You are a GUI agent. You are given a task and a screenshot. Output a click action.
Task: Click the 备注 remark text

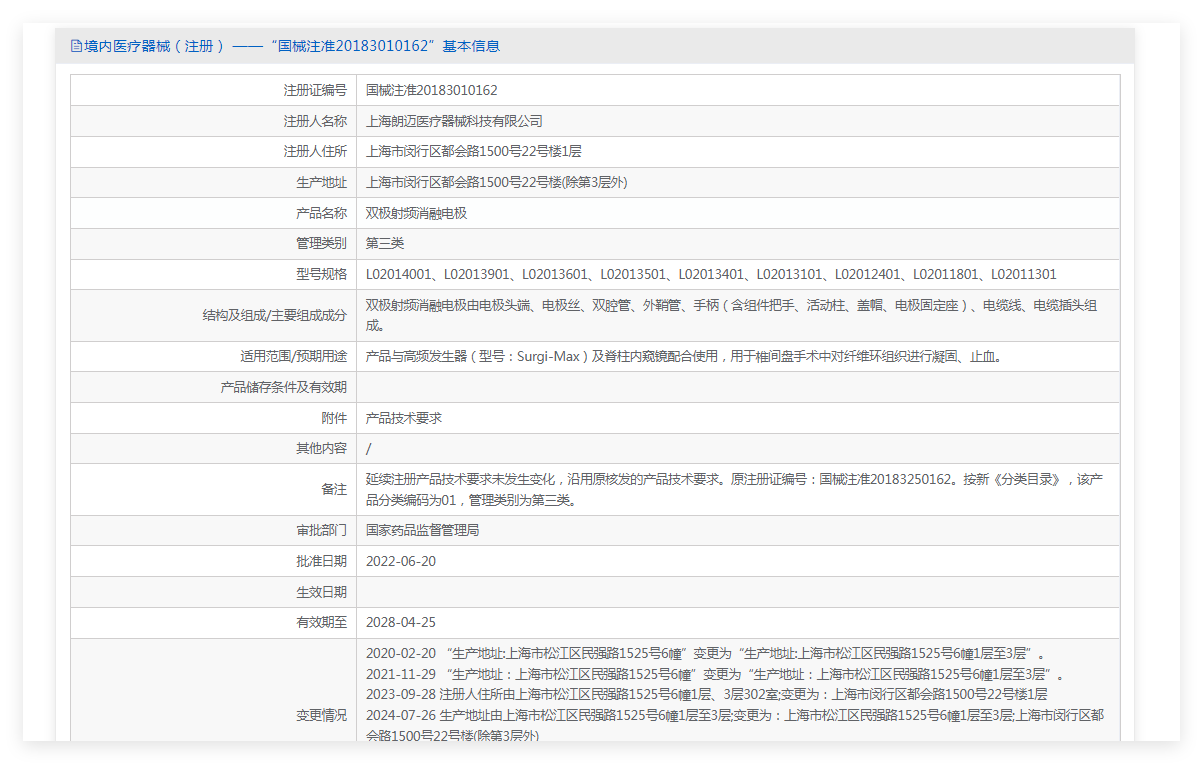coord(733,489)
